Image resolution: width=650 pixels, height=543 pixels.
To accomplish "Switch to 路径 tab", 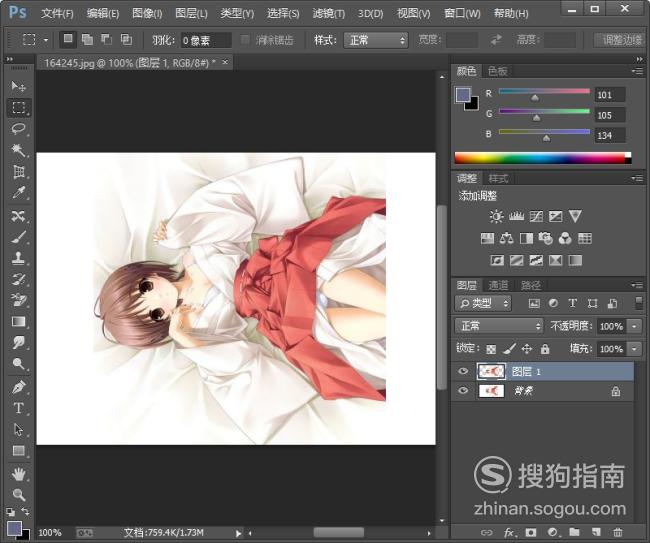I will point(531,285).
